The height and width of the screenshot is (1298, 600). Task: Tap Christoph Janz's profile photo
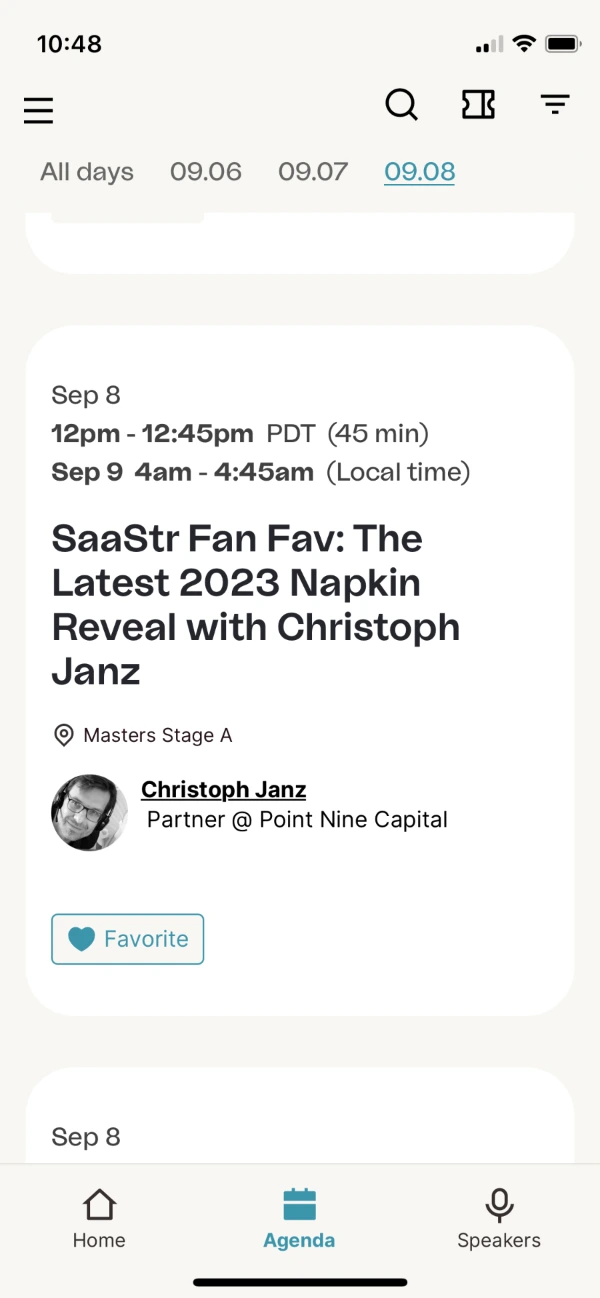89,813
